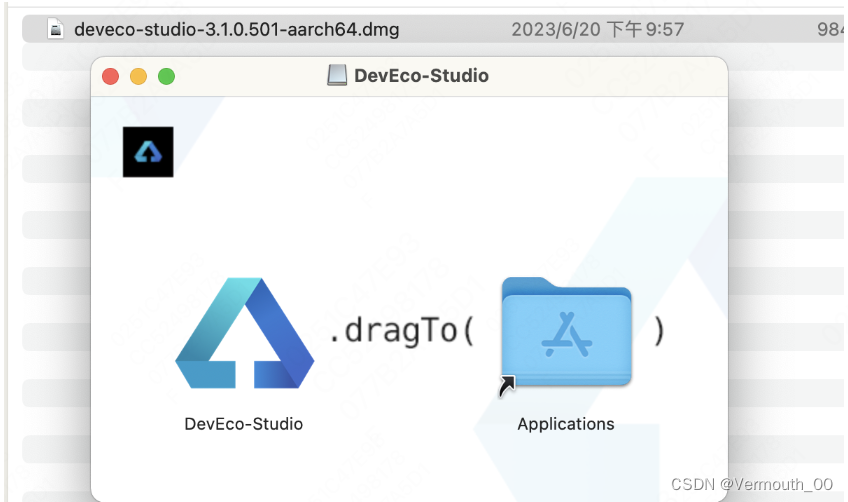Maximize the DevEco-Studio window with green button
Image resolution: width=848 pixels, height=502 pixels.
tap(167, 76)
